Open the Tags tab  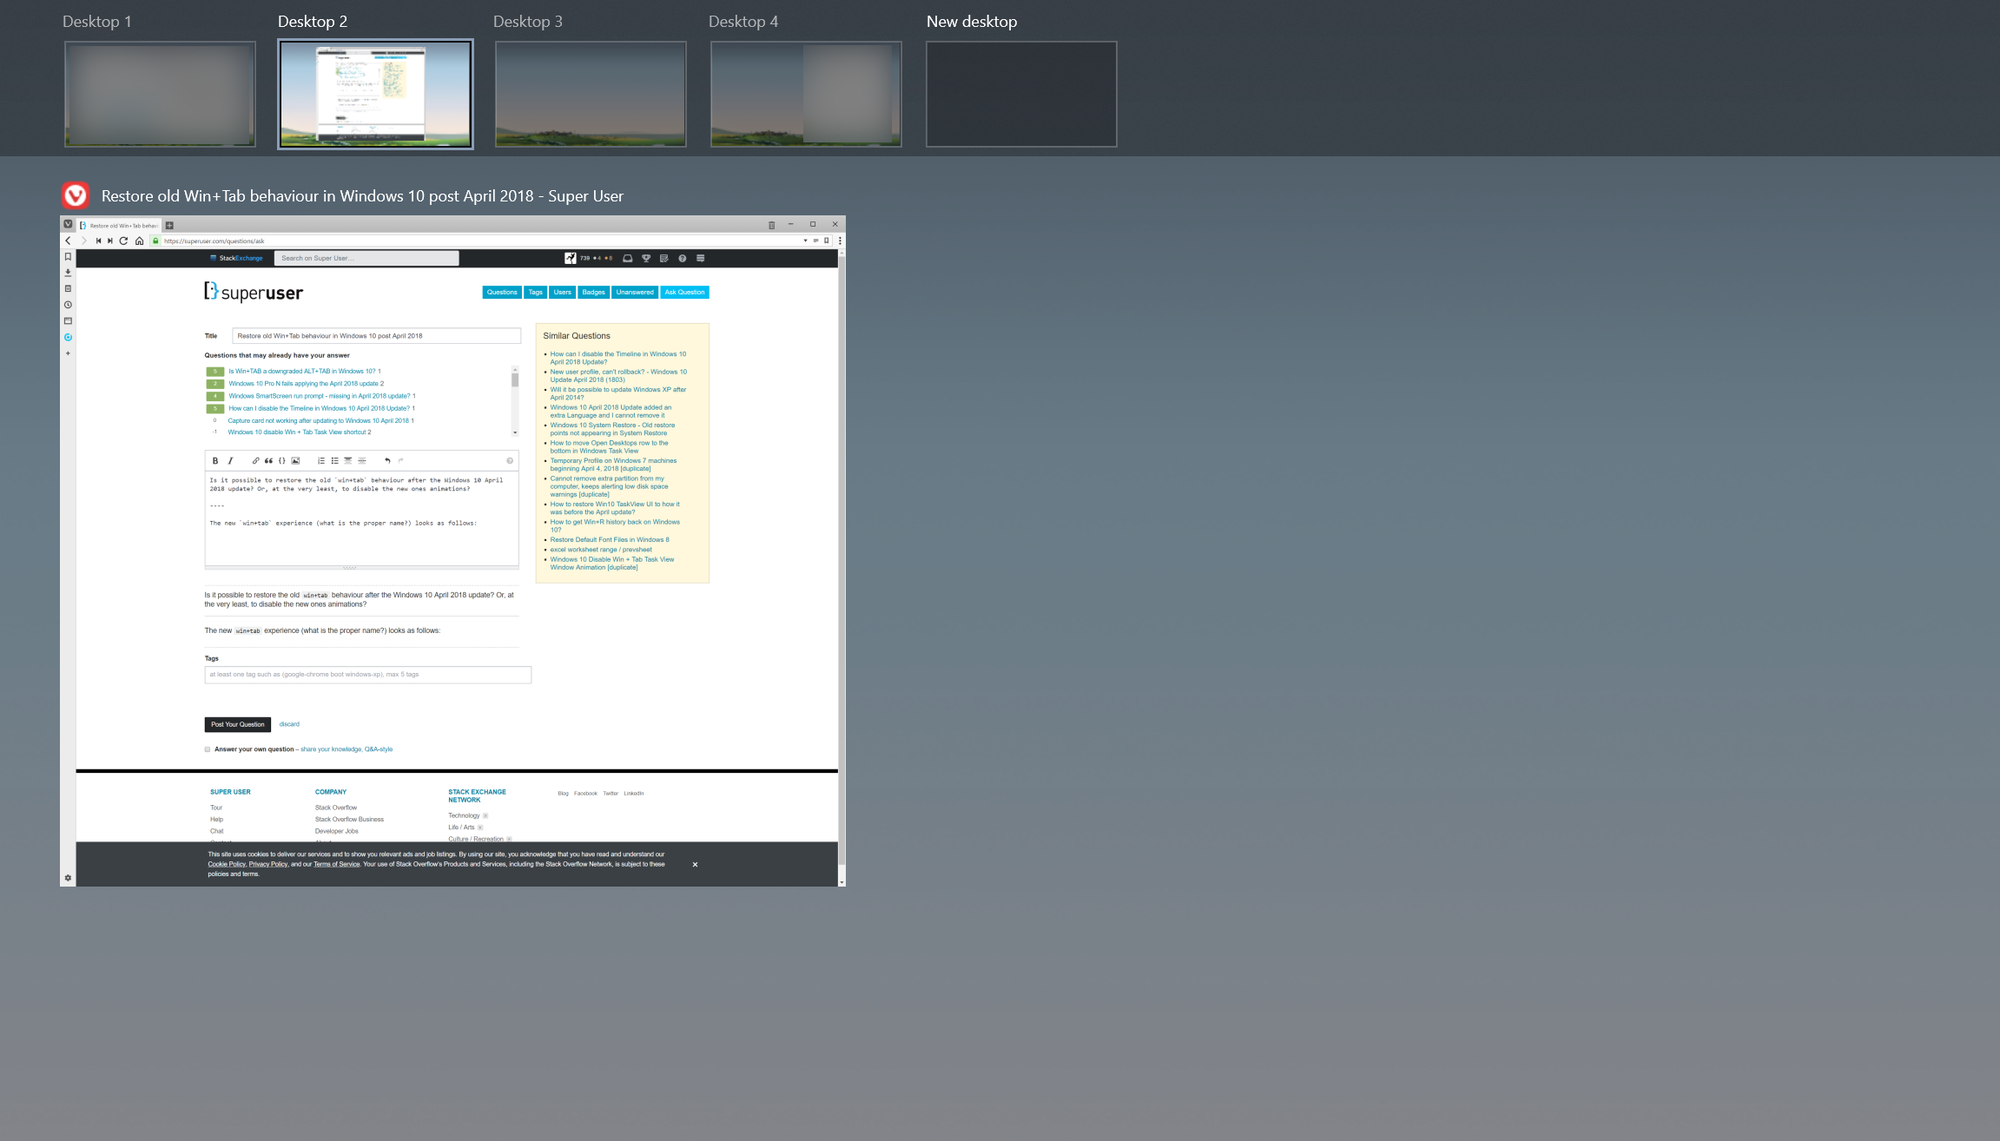coord(535,292)
